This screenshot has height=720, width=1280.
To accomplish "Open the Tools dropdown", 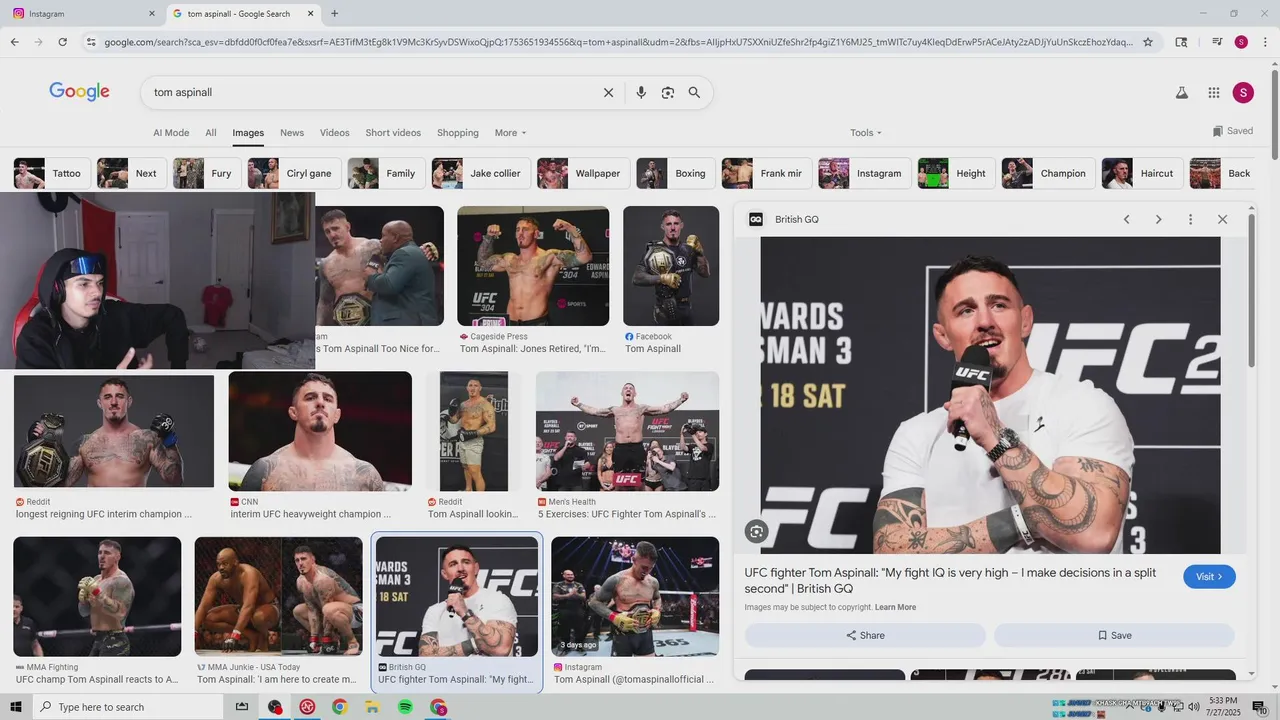I will coord(866,133).
